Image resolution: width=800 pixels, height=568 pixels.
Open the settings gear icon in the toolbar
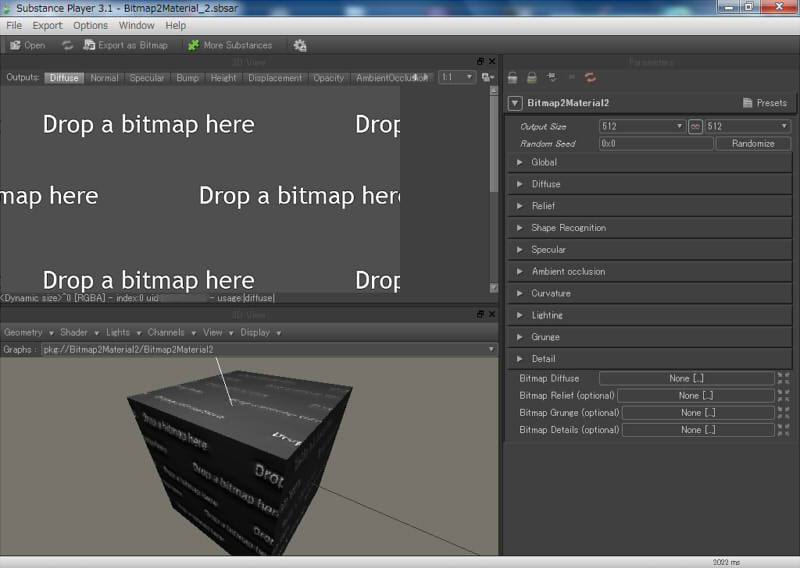pyautogui.click(x=299, y=45)
